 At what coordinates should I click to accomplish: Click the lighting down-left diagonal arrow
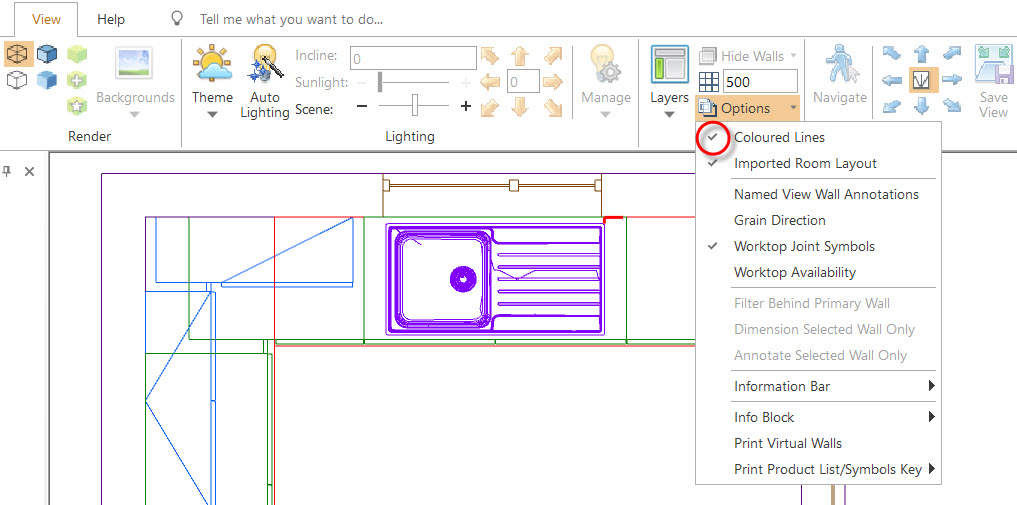pos(490,107)
